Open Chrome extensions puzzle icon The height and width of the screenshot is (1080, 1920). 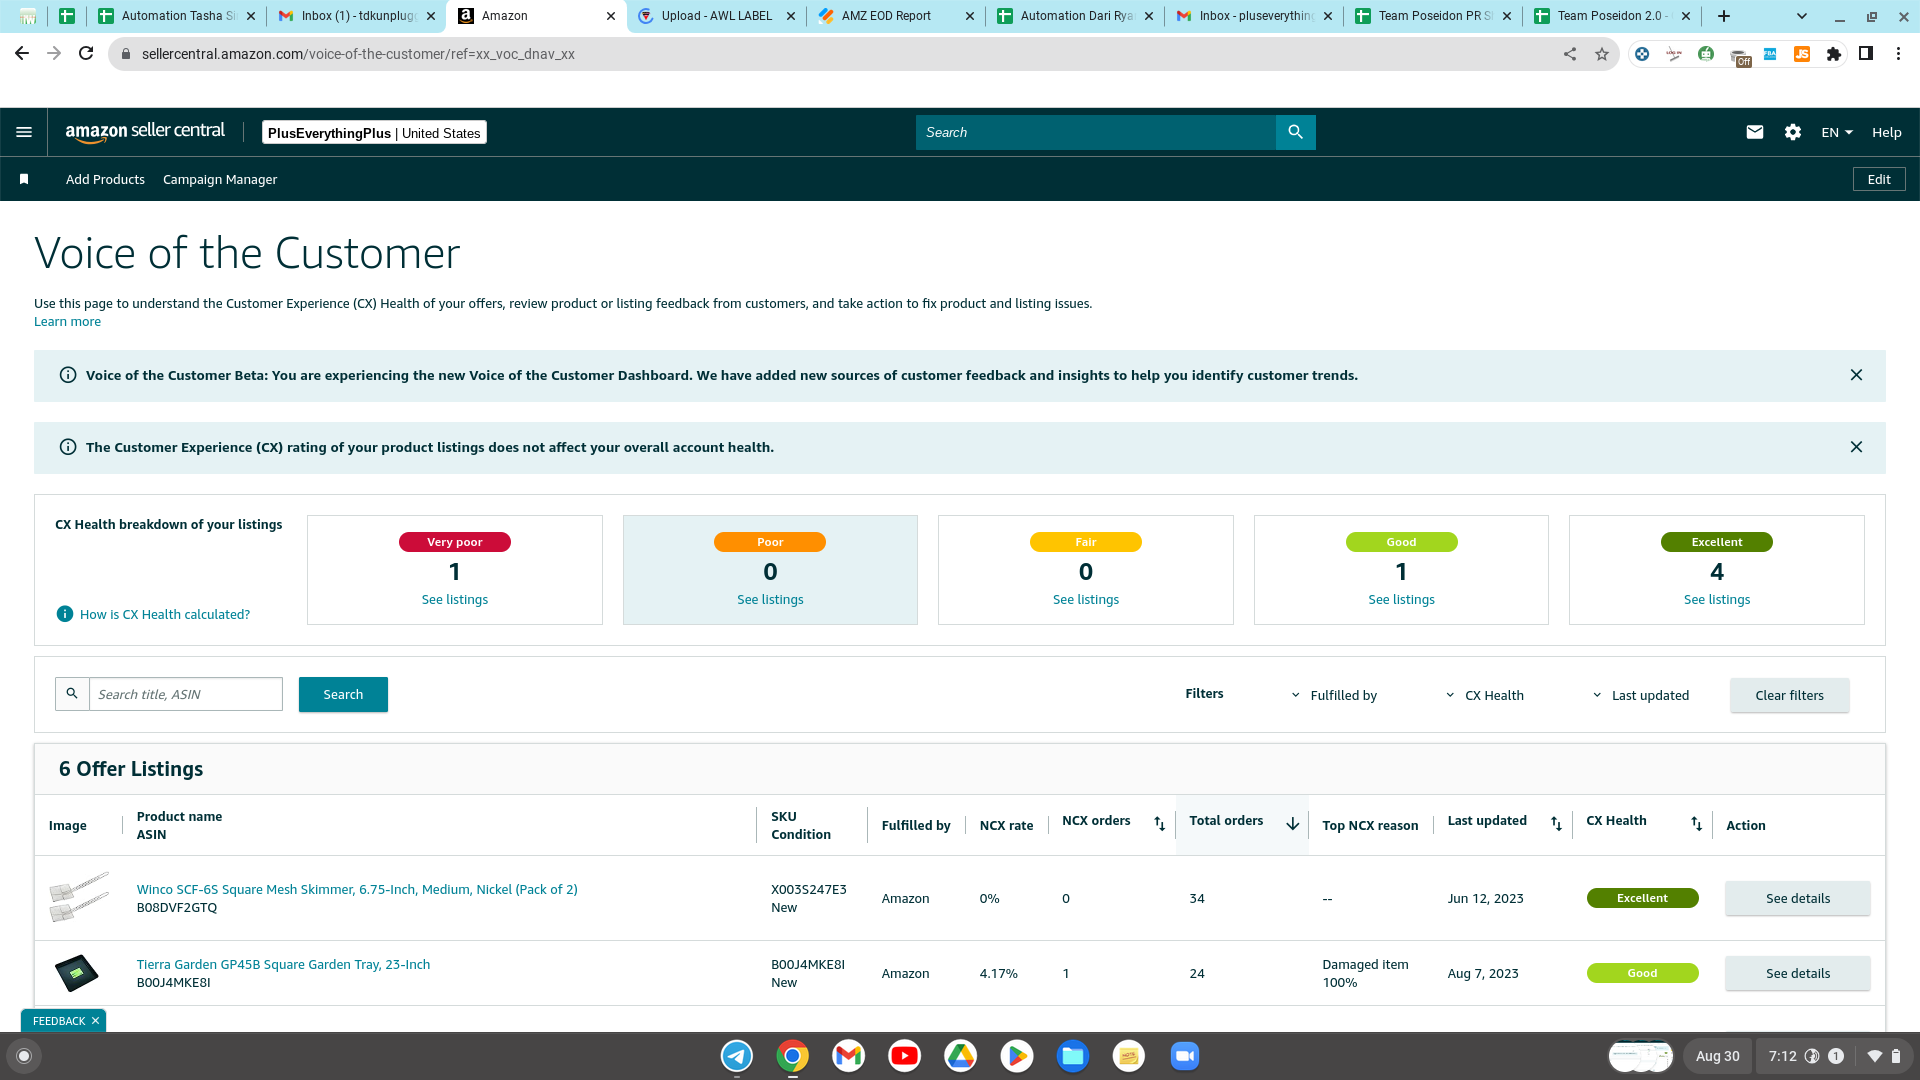tap(1834, 54)
